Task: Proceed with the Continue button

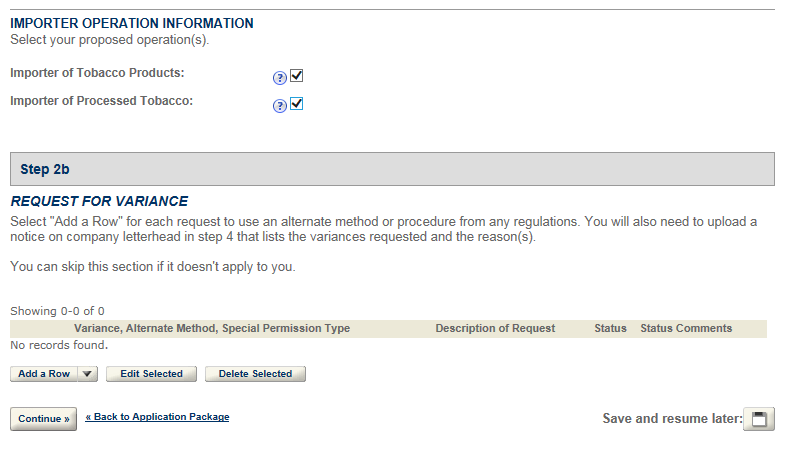Action: click(x=43, y=419)
